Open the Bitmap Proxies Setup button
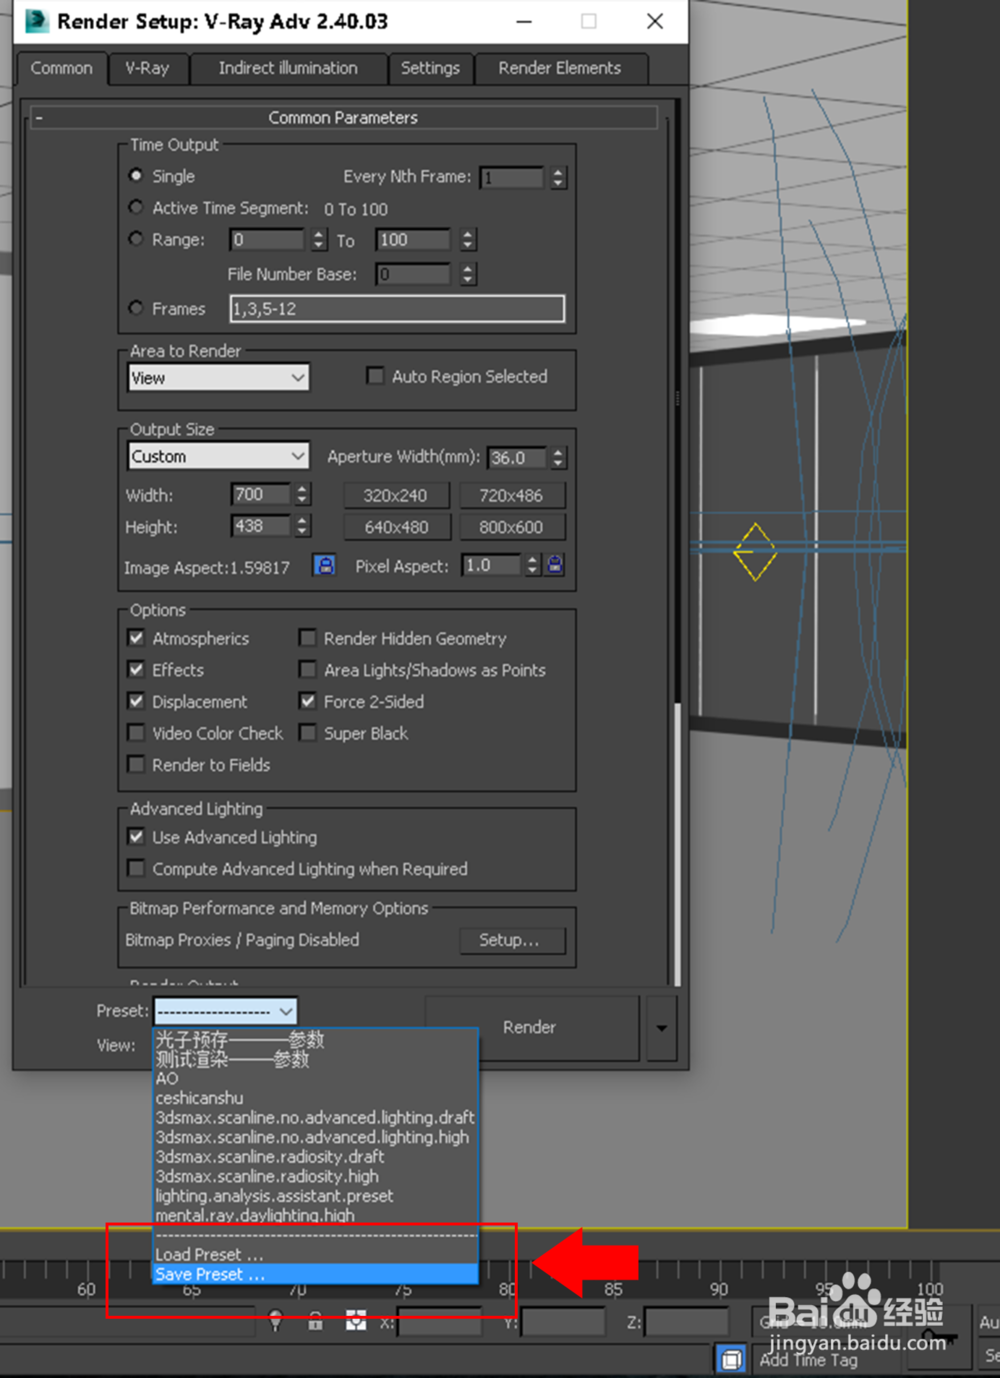Image resolution: width=1000 pixels, height=1378 pixels. [x=512, y=940]
